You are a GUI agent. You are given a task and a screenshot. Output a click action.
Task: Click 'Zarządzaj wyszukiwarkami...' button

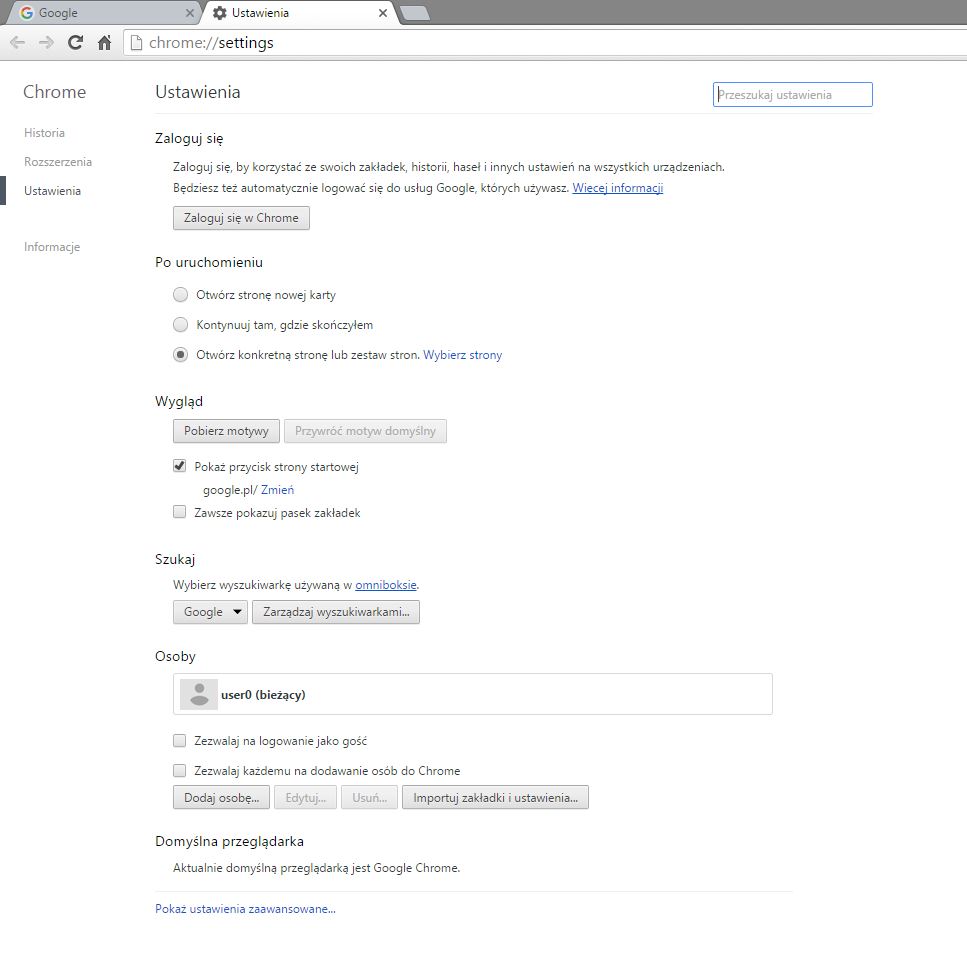point(335,612)
